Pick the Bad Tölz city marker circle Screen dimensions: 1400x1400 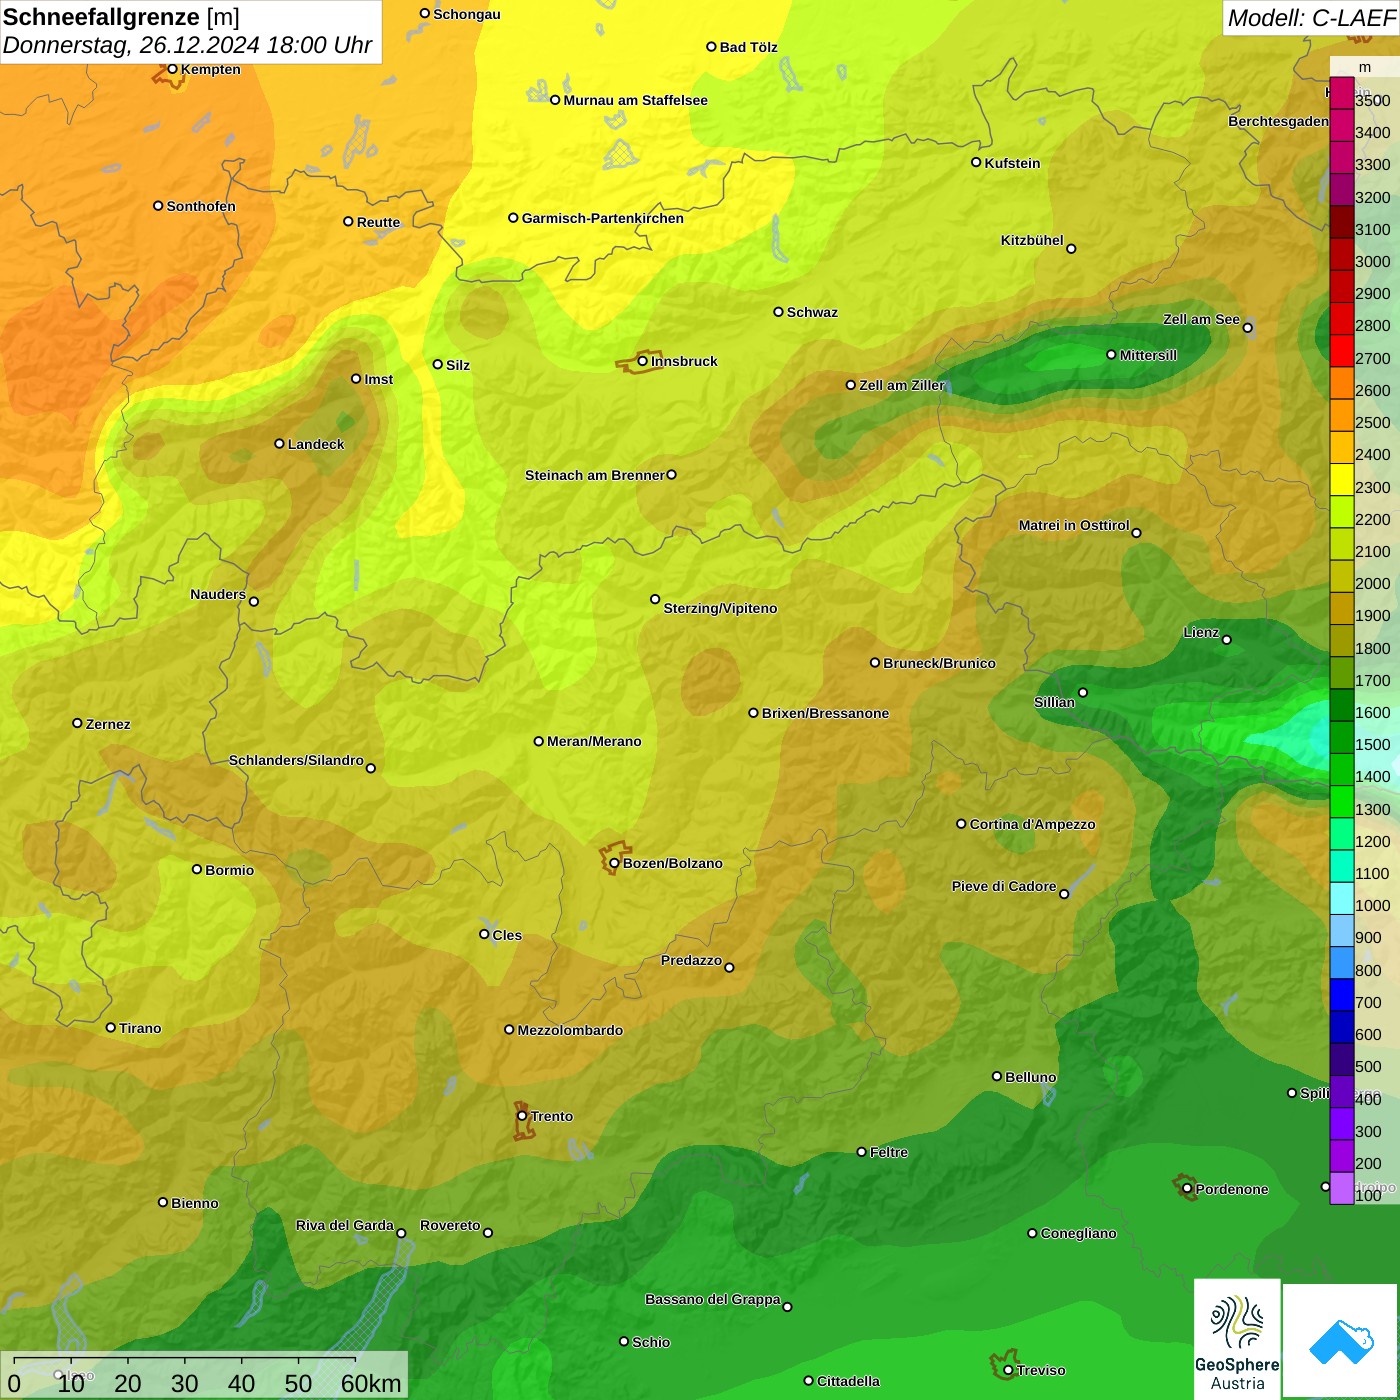pyautogui.click(x=711, y=47)
